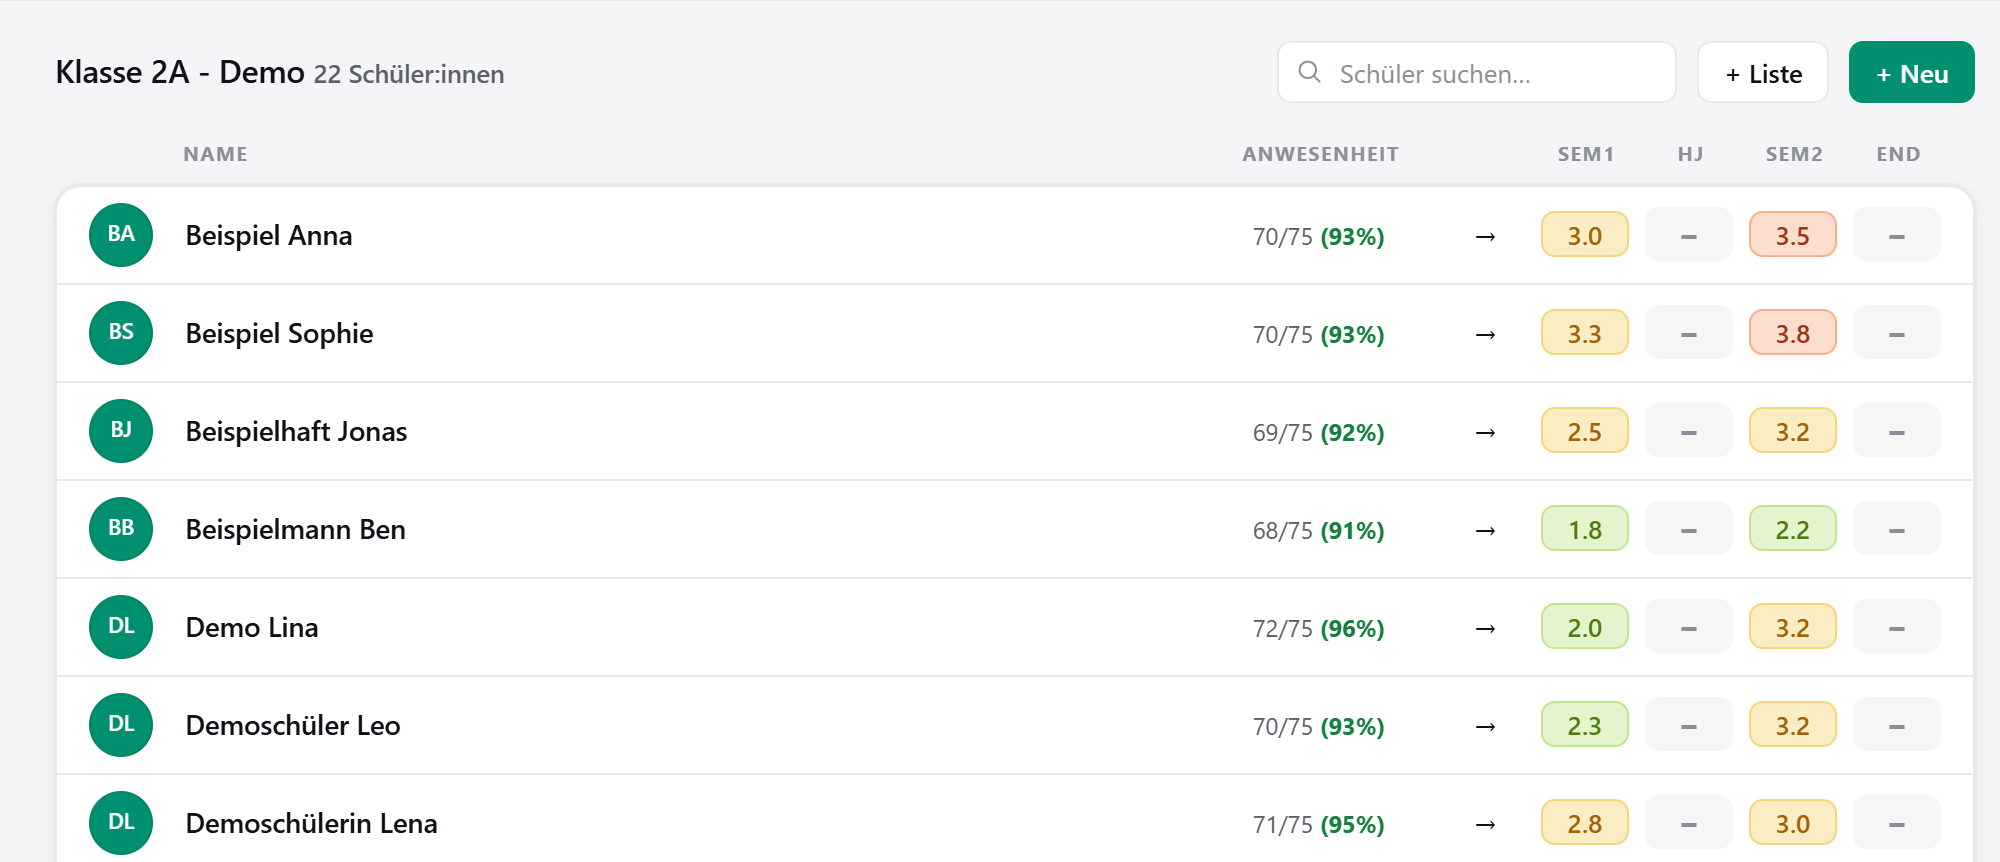This screenshot has width=2000, height=862.
Task: Sort by the ANWESENHEIT column header
Action: pyautogui.click(x=1320, y=154)
